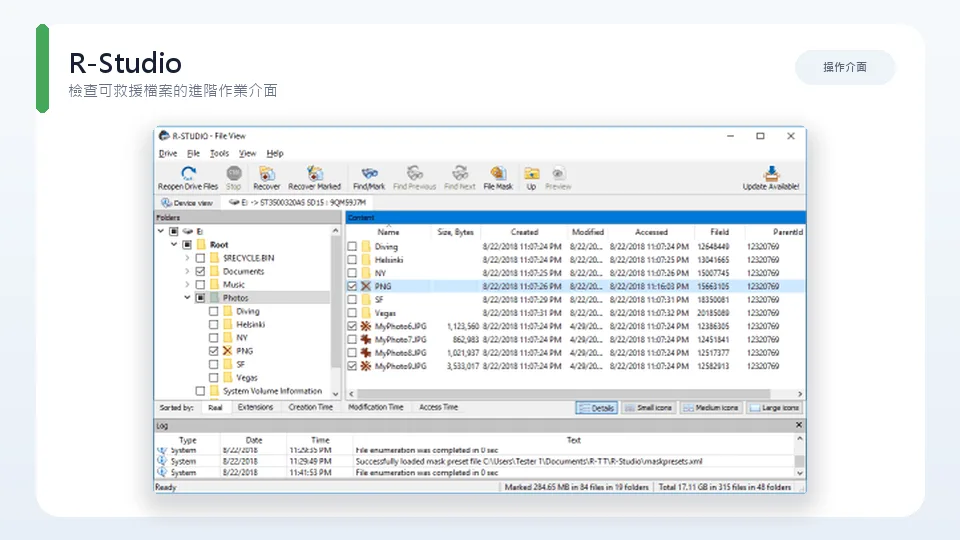Screen dimensions: 960x540
Task: Uncheck the PNG checkbox in folder tree
Action: pos(213,351)
